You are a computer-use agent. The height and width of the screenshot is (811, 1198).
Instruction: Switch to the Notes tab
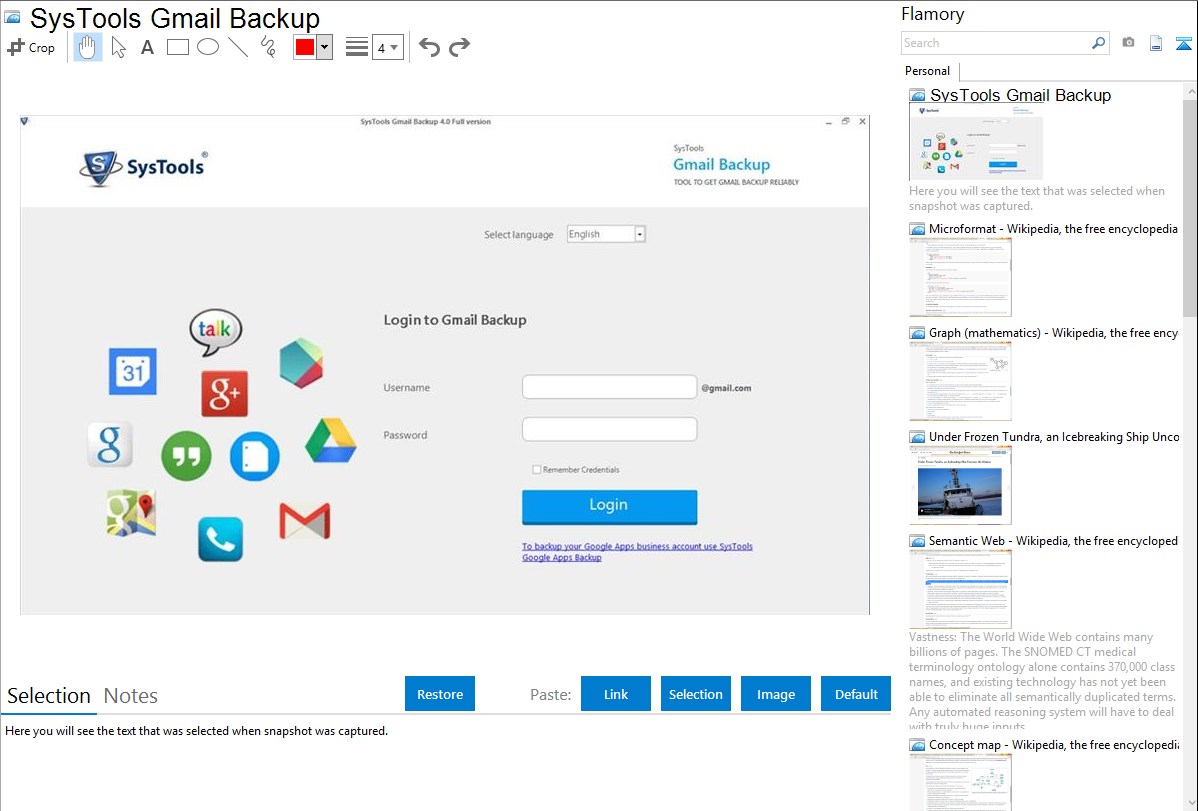(x=131, y=696)
